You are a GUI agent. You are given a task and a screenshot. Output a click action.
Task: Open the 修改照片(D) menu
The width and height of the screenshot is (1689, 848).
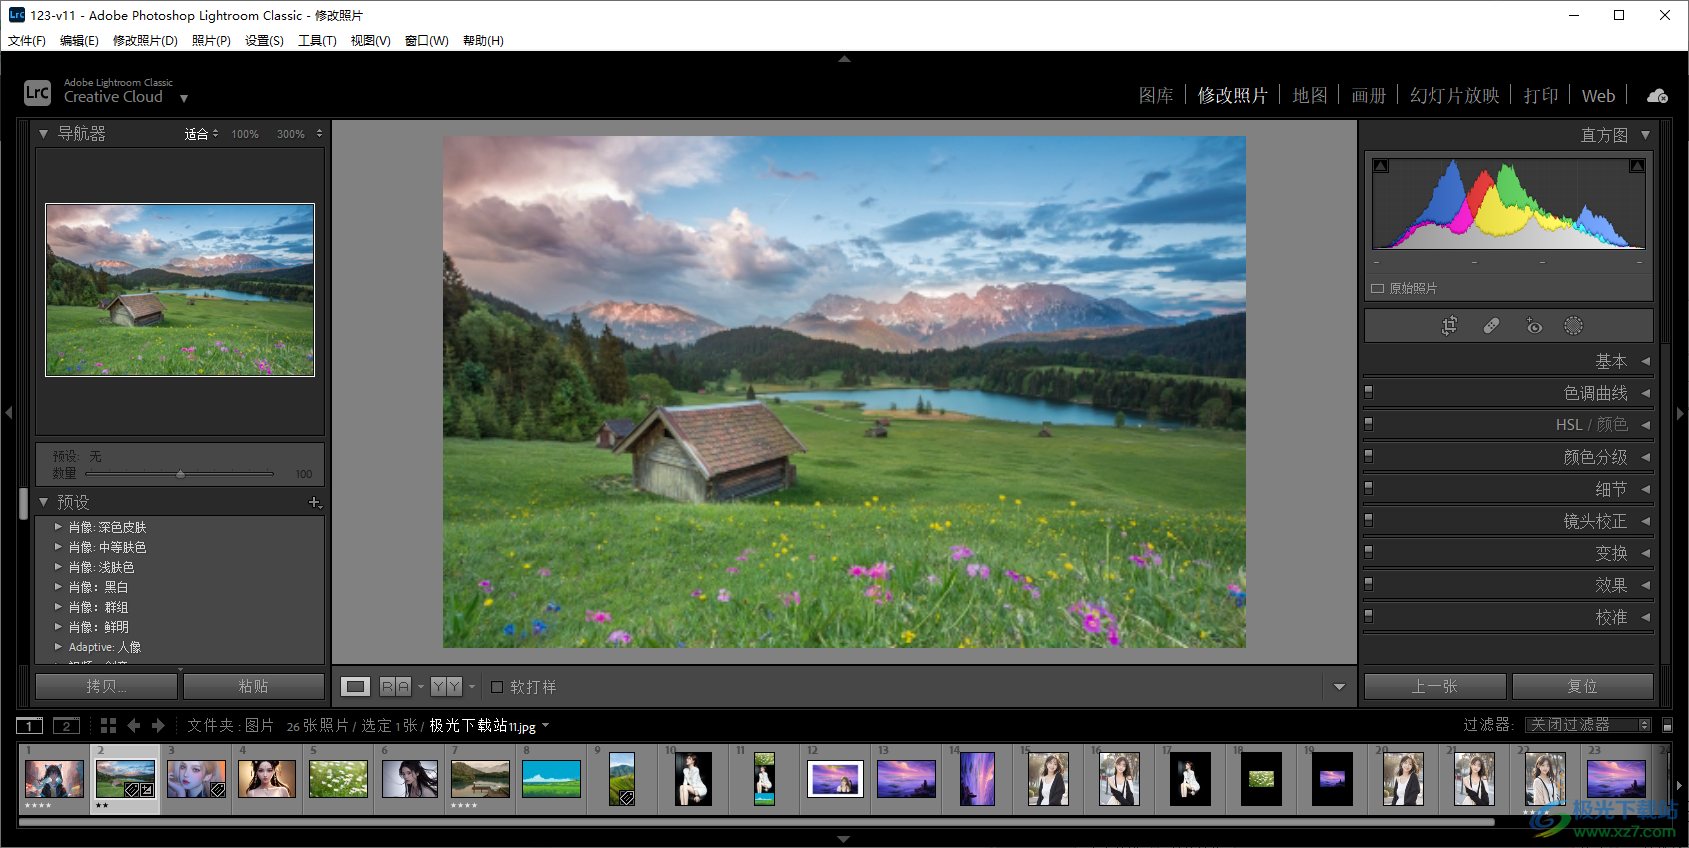(145, 41)
